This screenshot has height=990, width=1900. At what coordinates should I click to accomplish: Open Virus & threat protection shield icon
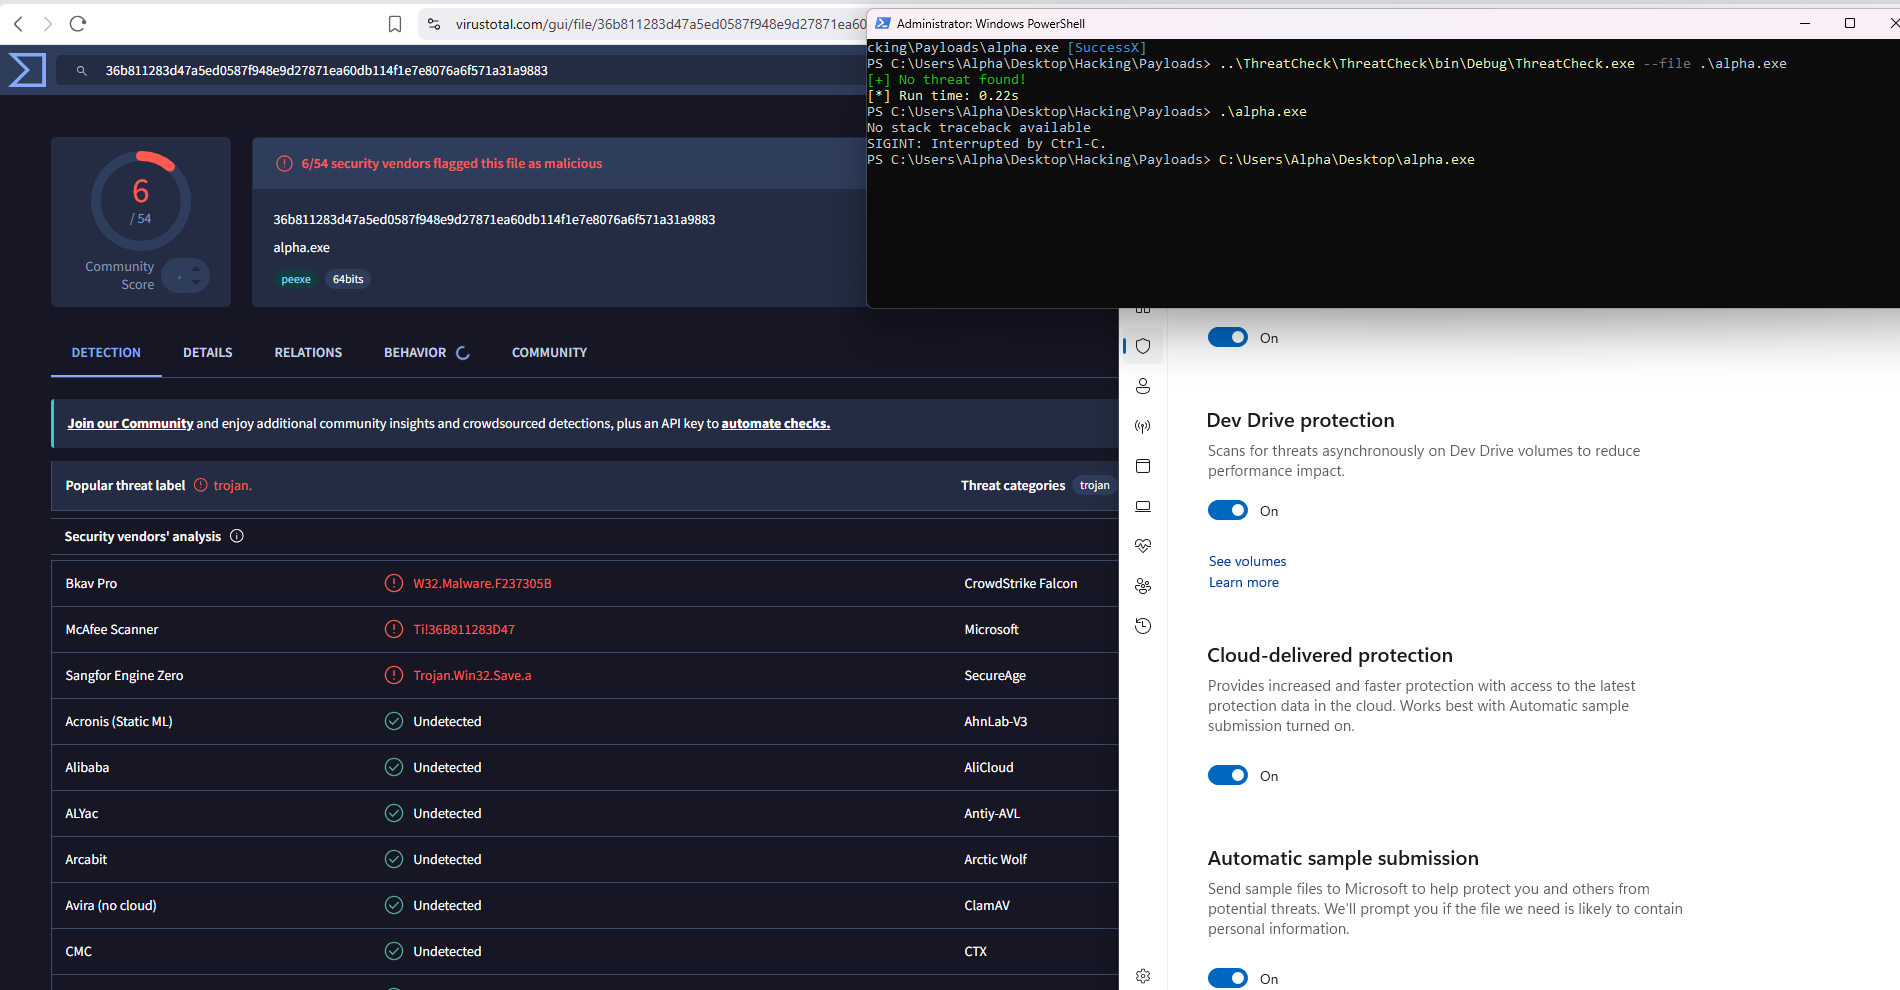click(x=1143, y=346)
